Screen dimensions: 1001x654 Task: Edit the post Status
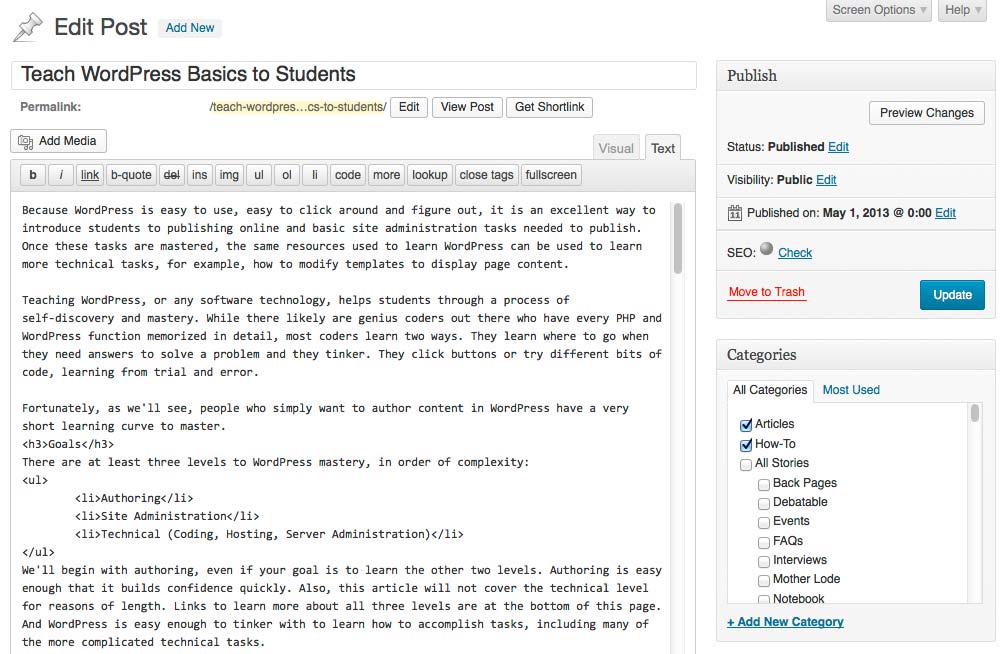pos(838,147)
